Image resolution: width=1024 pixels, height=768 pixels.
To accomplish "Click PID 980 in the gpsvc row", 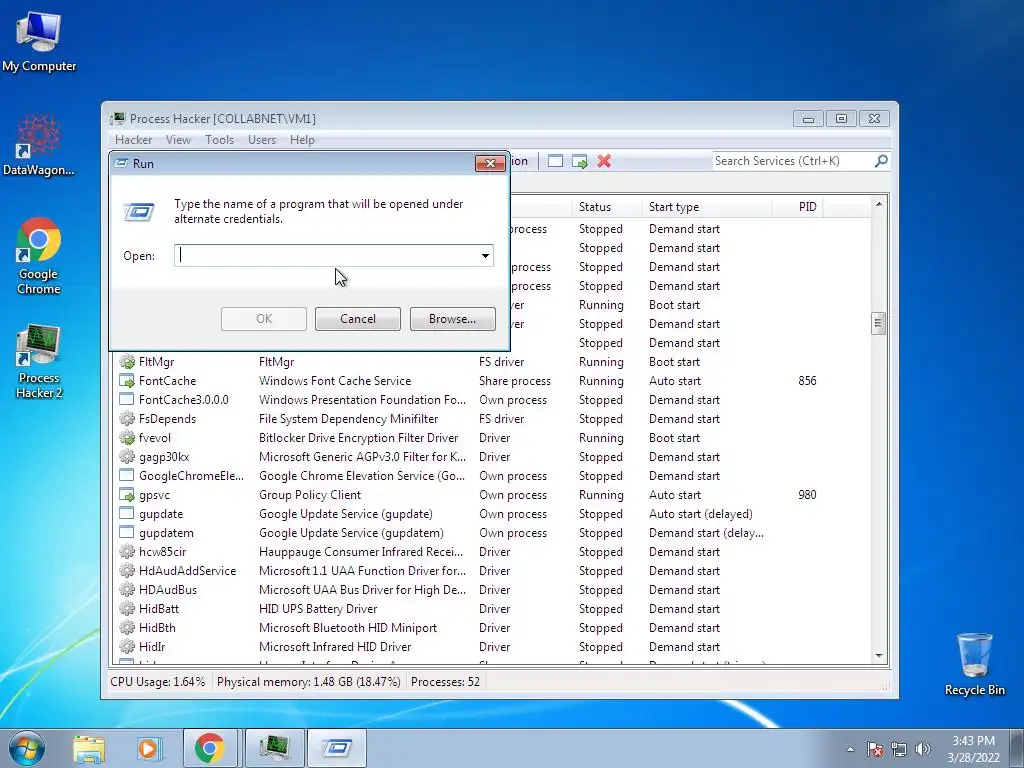I will 807,495.
